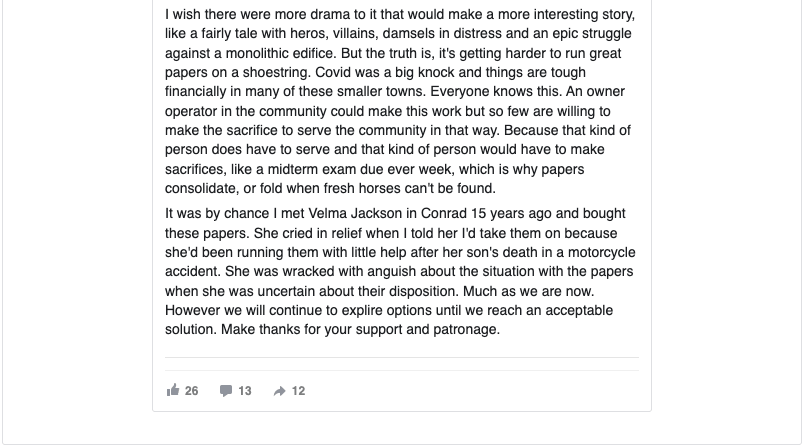Click the share count 12
This screenshot has width=803, height=446.
(x=298, y=391)
